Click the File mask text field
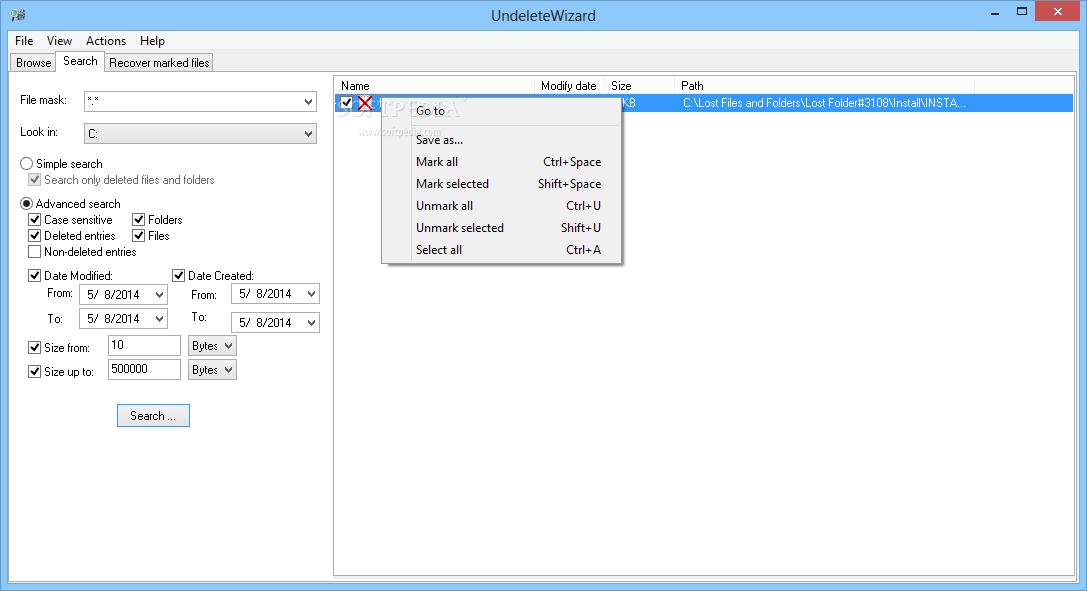Viewport: 1087px width, 591px height. click(193, 102)
